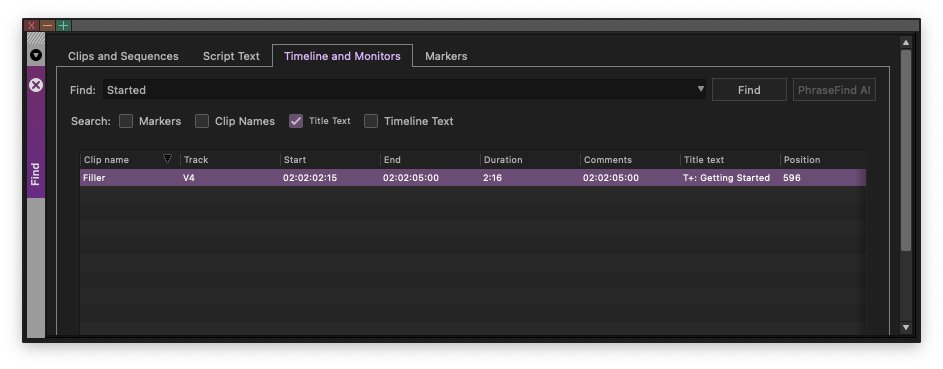The height and width of the screenshot is (369, 943).
Task: Click the scrollbar up arrow
Action: point(906,42)
